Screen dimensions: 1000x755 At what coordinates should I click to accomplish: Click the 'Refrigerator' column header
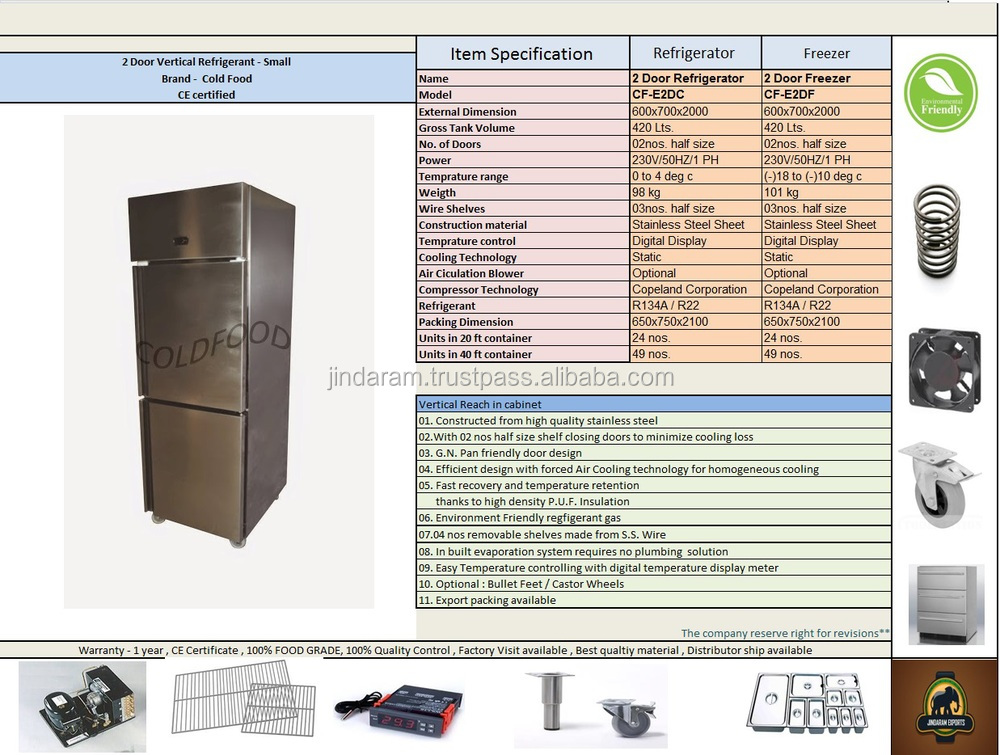click(x=694, y=53)
